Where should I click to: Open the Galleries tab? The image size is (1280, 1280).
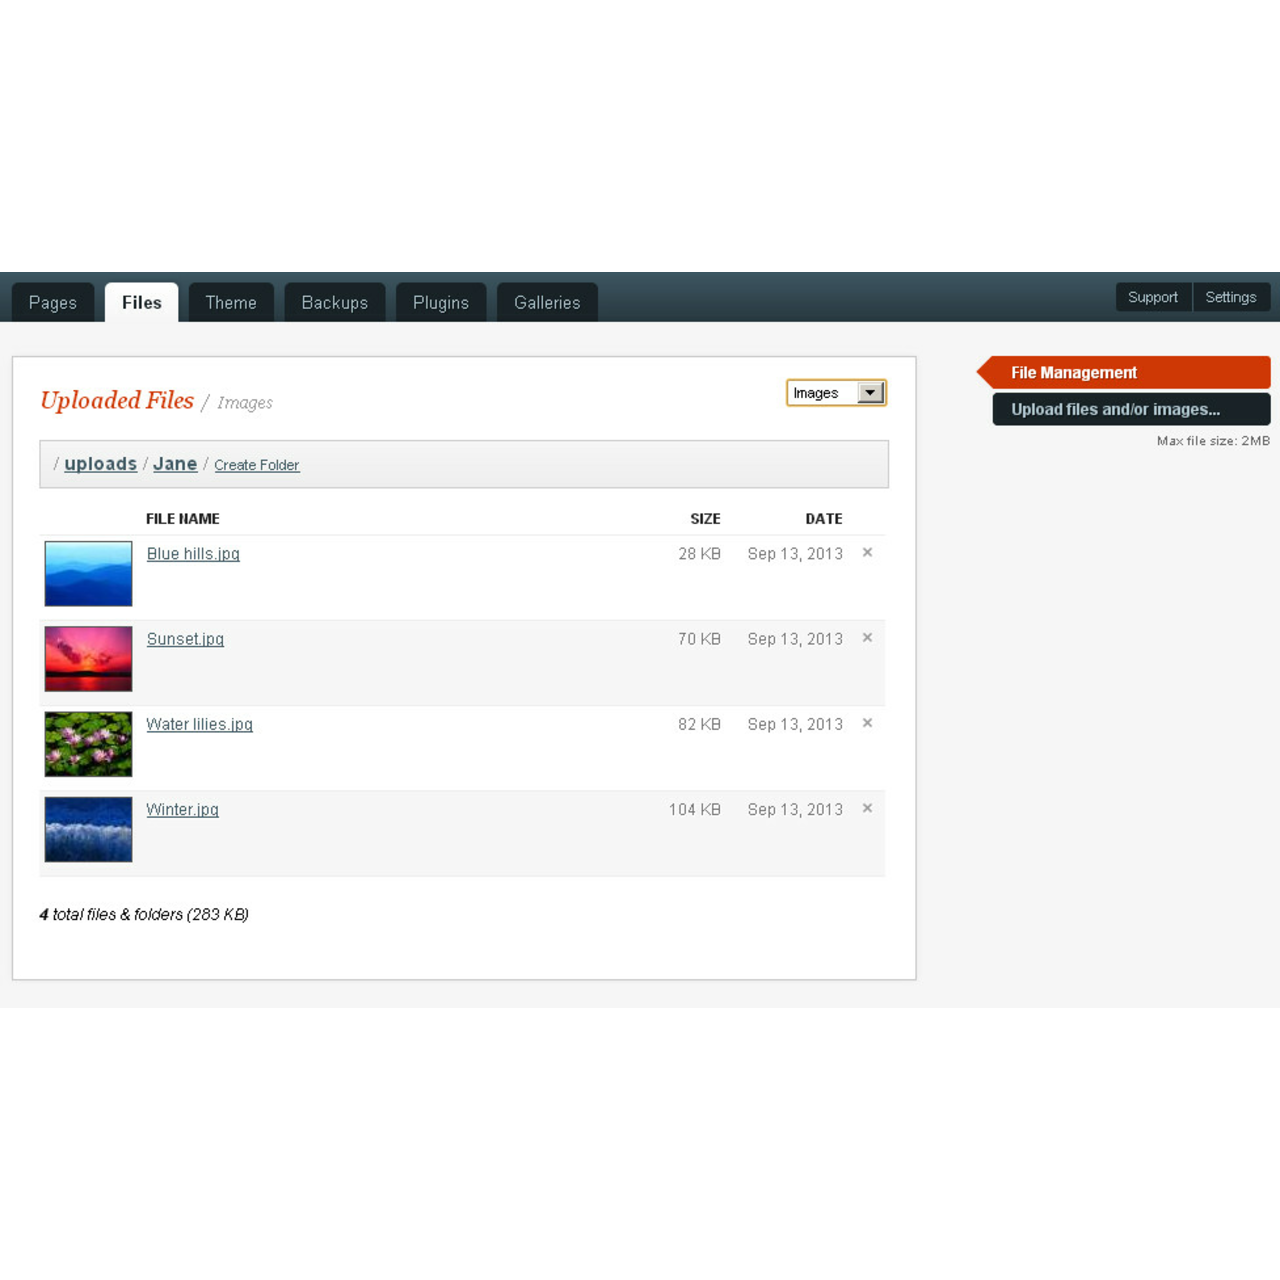click(547, 302)
